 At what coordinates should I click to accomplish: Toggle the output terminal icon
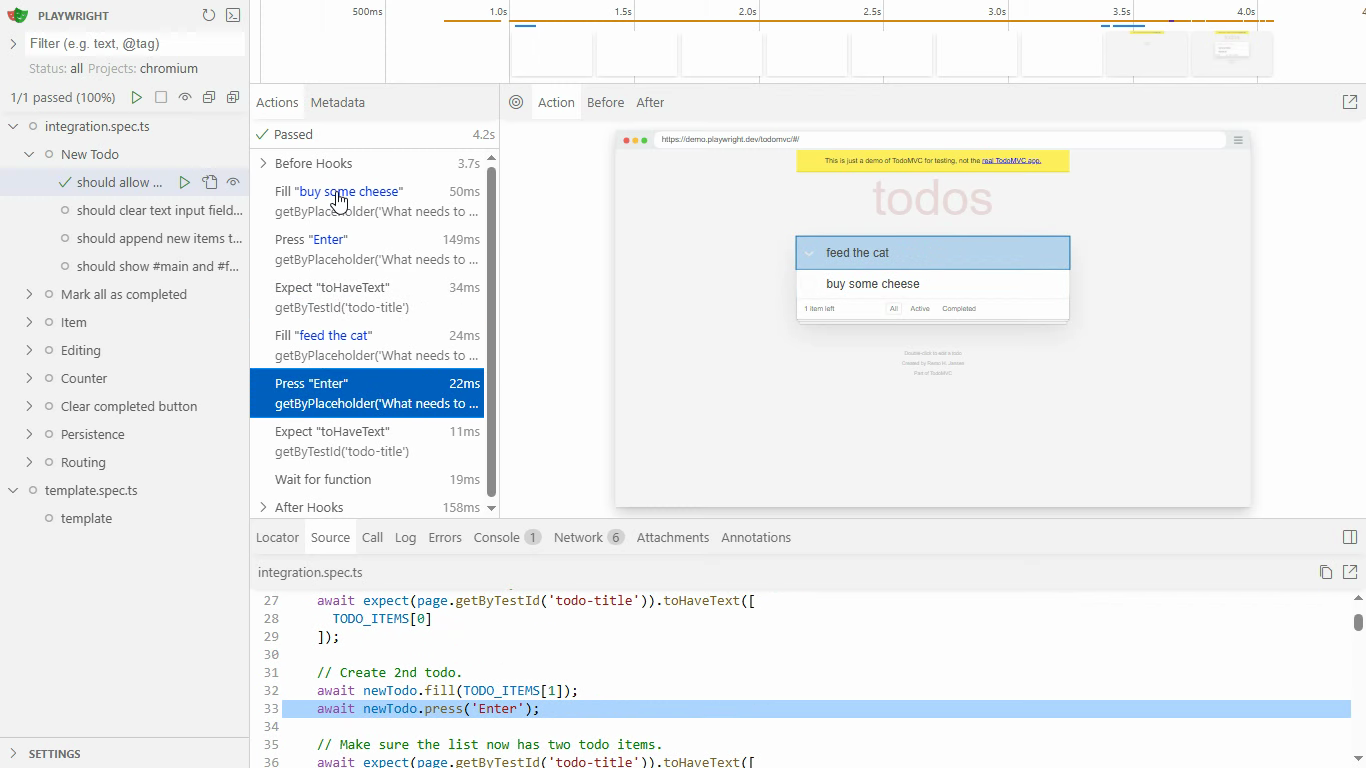[x=233, y=15]
